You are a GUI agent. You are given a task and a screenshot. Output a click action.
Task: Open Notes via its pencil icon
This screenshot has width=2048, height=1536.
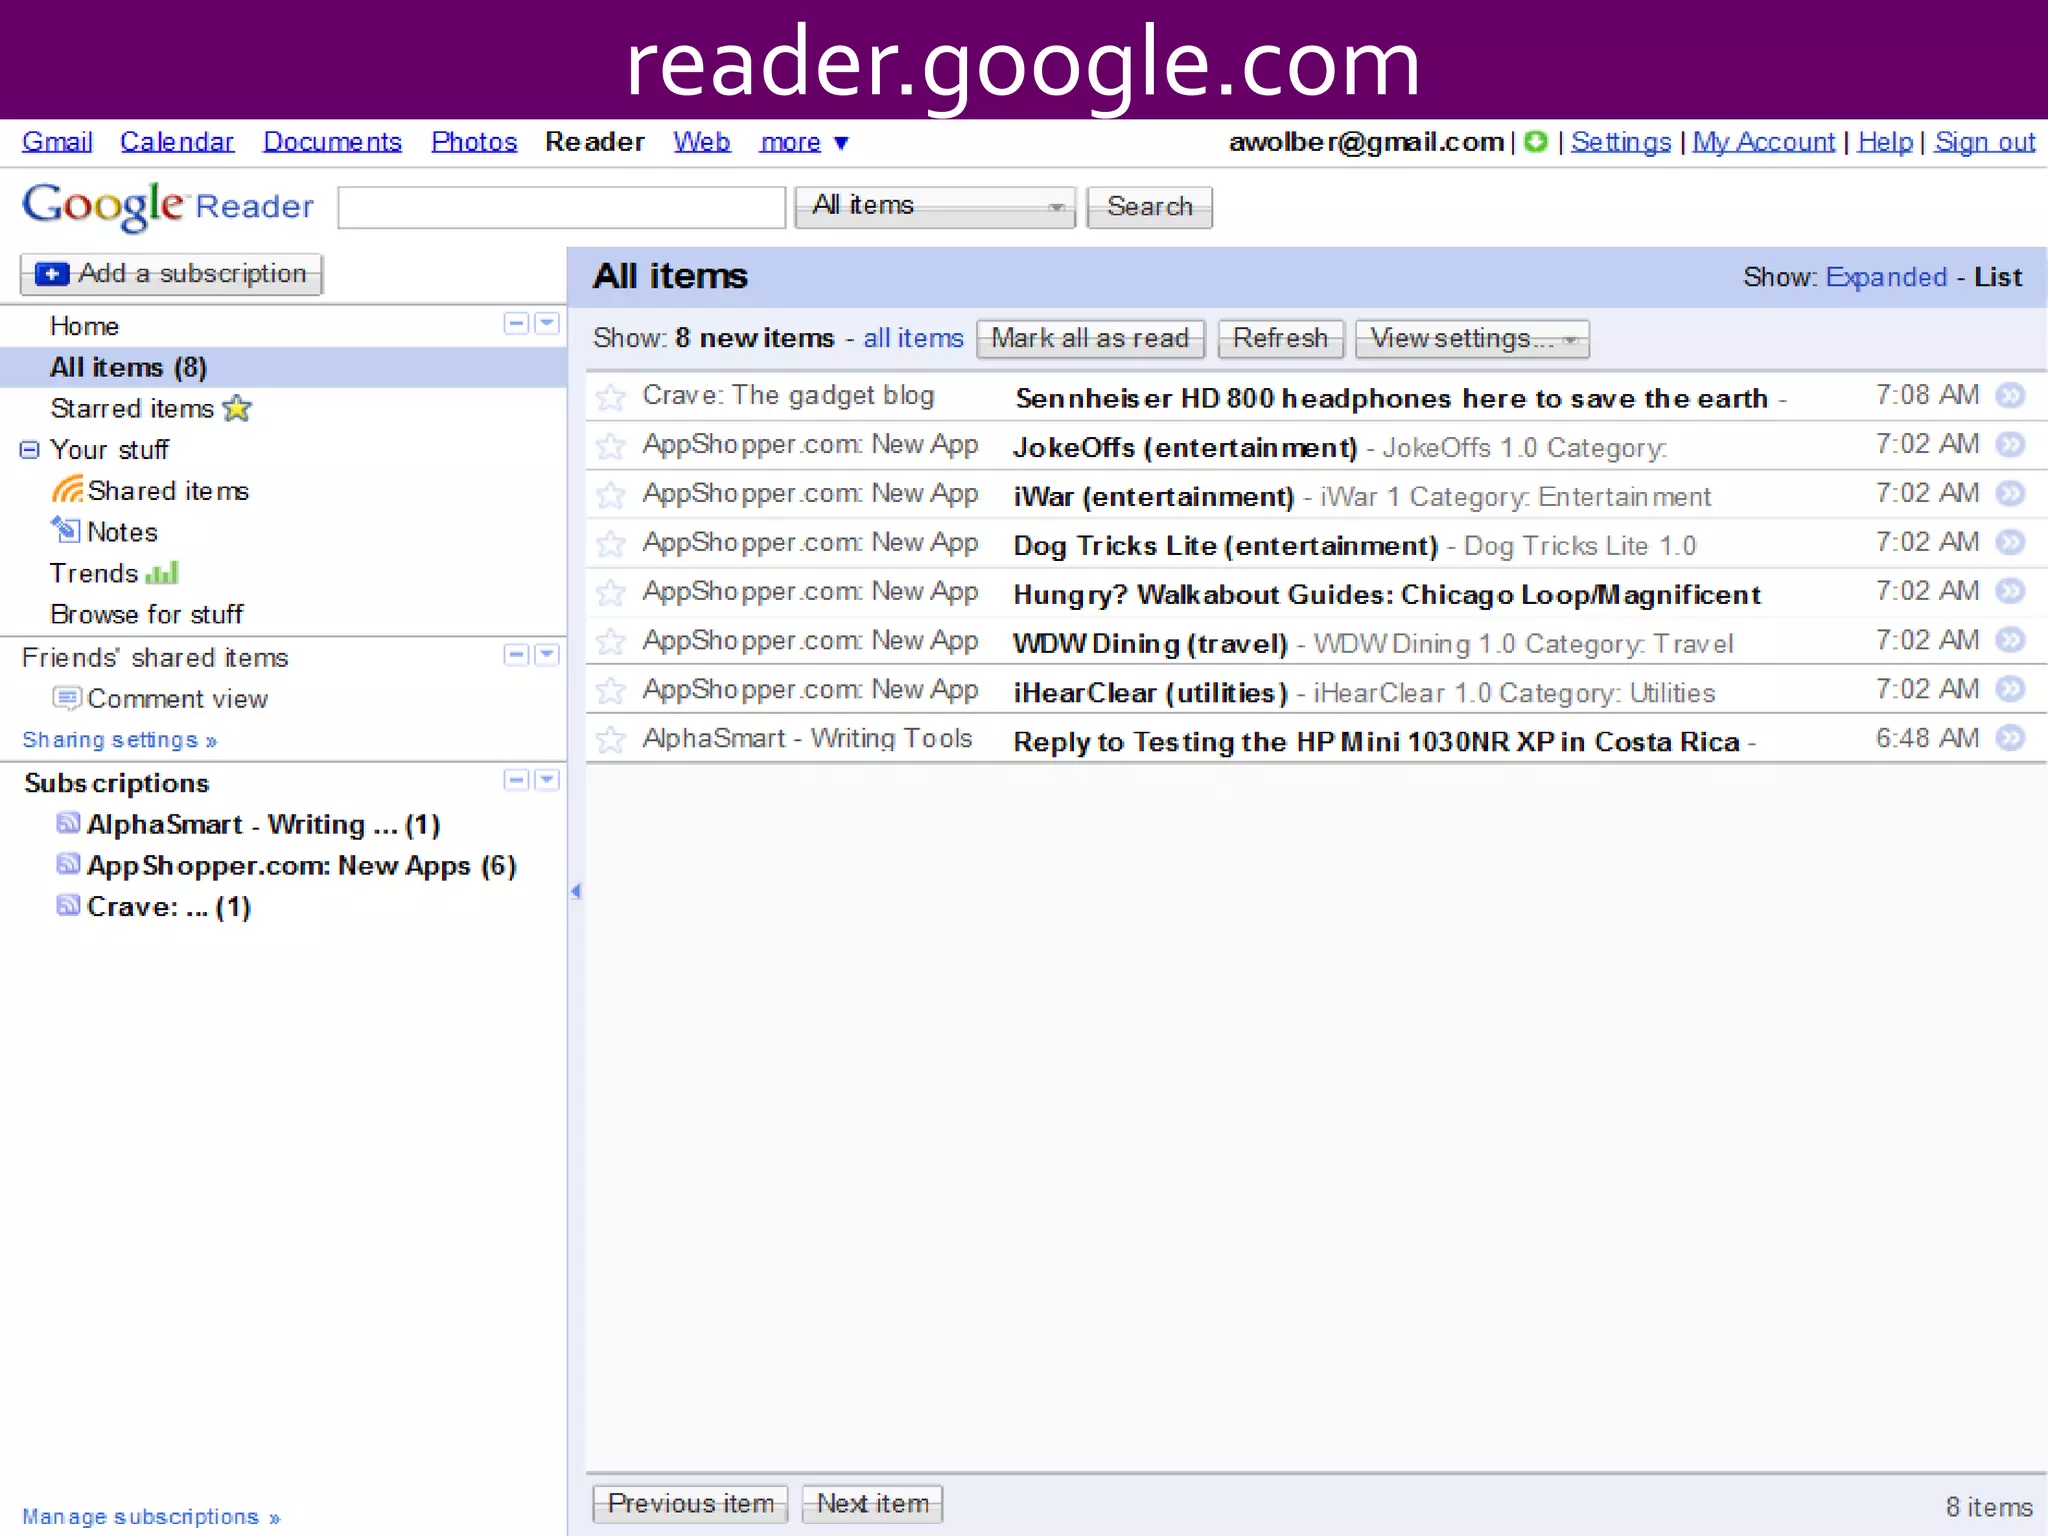65,529
